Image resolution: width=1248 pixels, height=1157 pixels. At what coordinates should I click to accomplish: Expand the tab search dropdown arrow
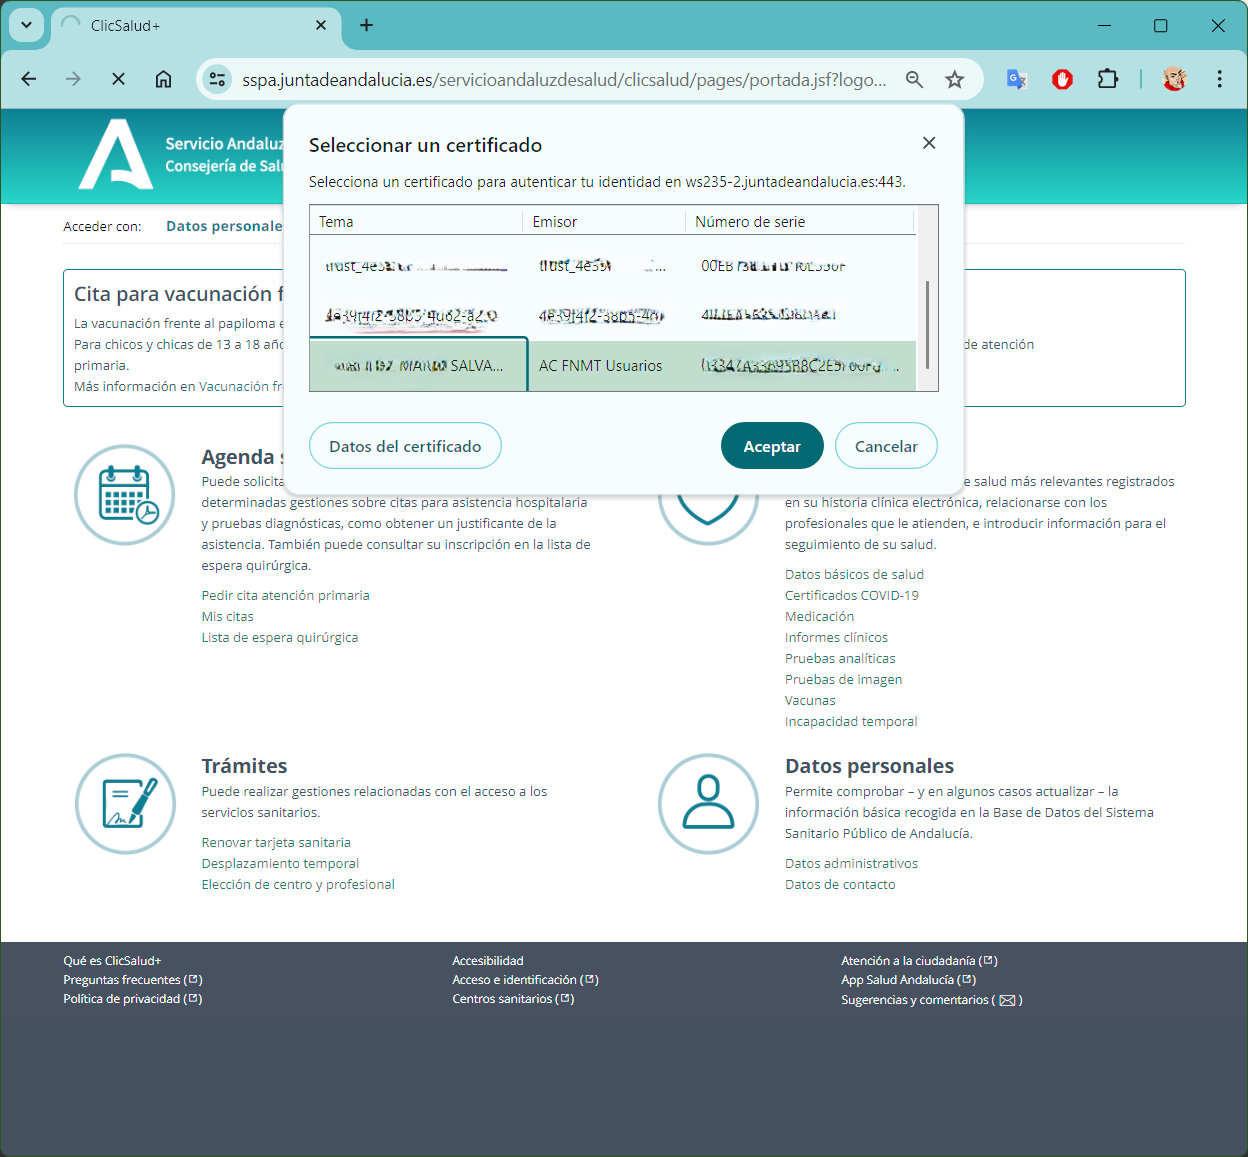[26, 25]
